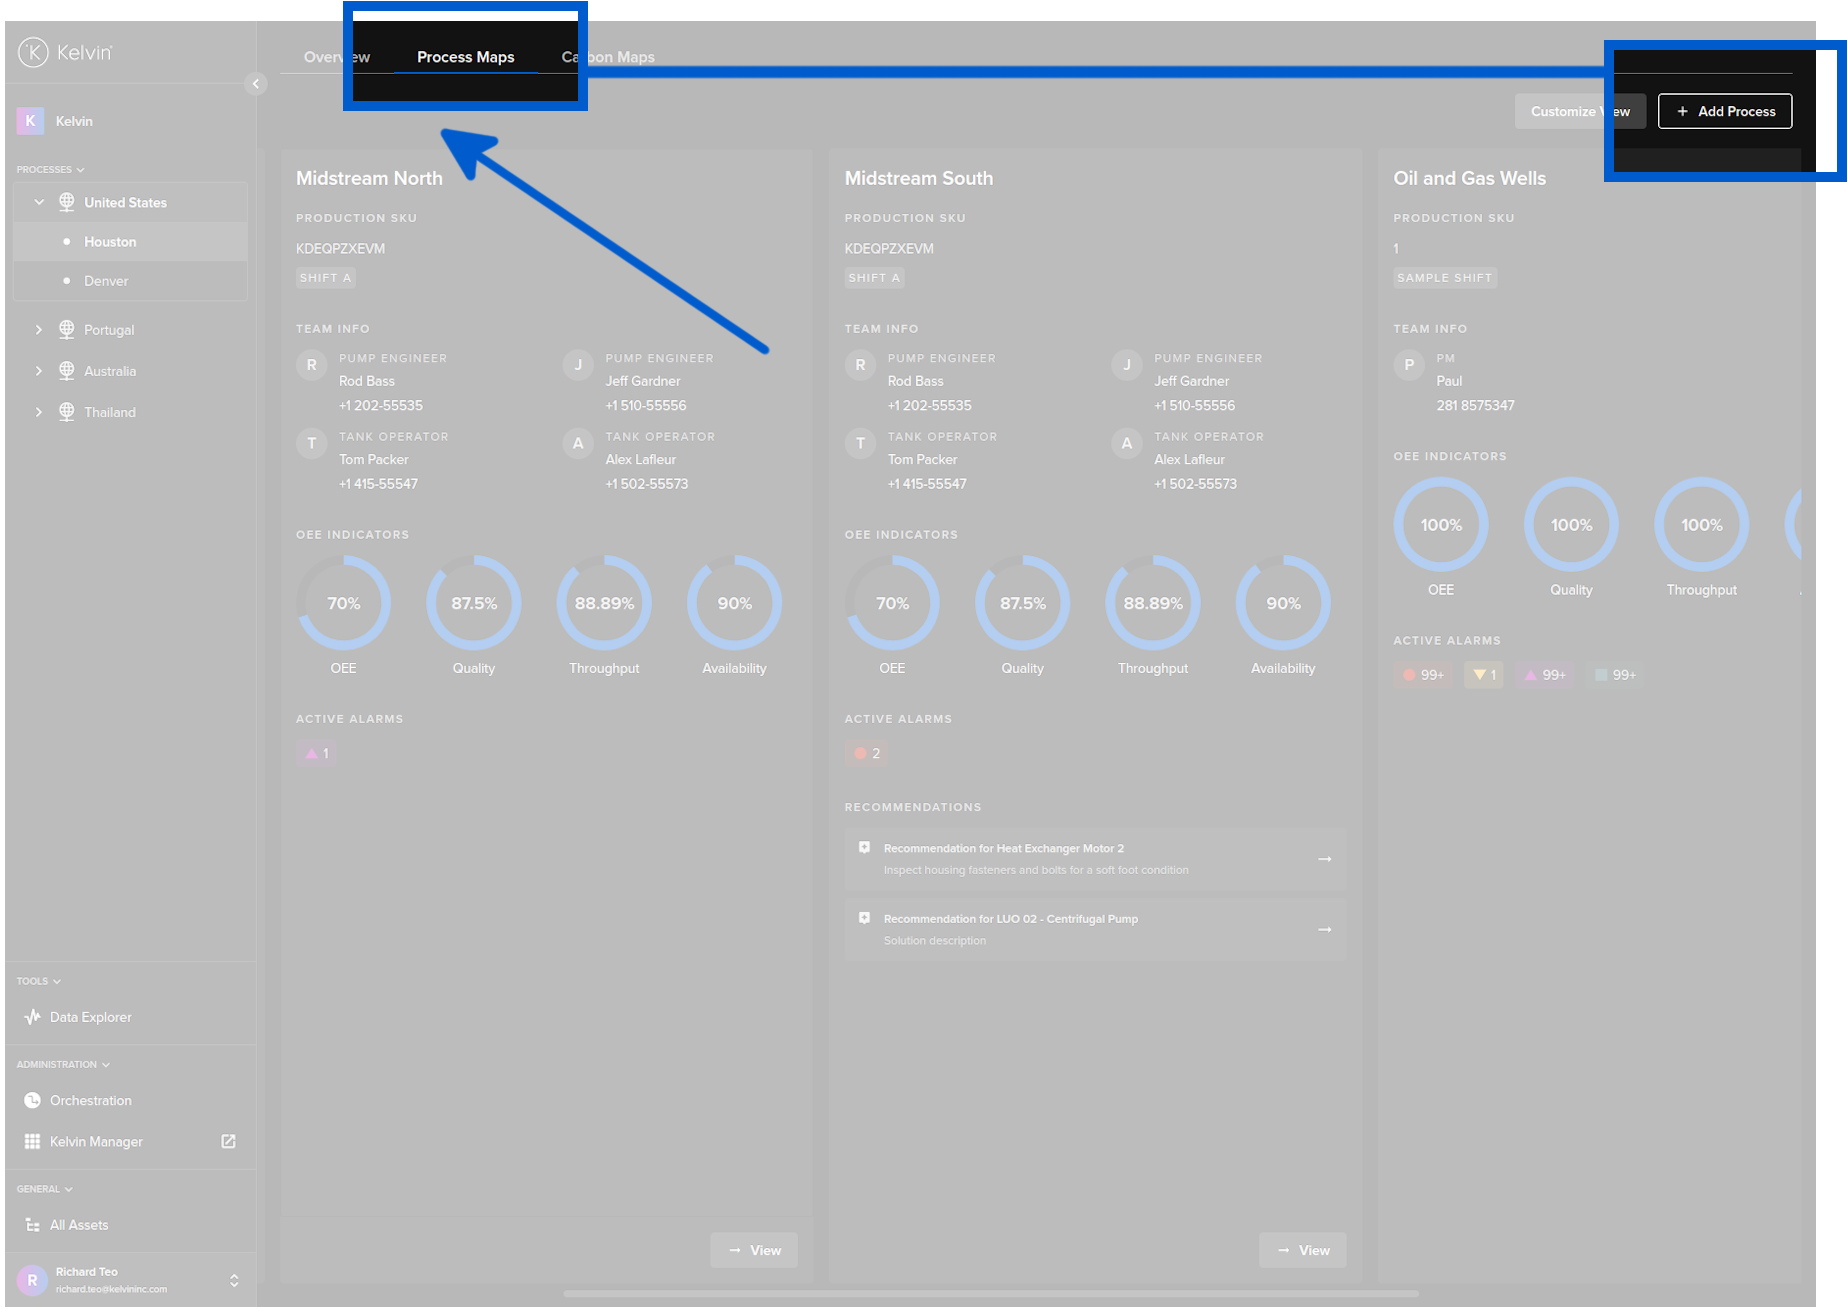Click the 90% Availability progress ring

coord(733,603)
